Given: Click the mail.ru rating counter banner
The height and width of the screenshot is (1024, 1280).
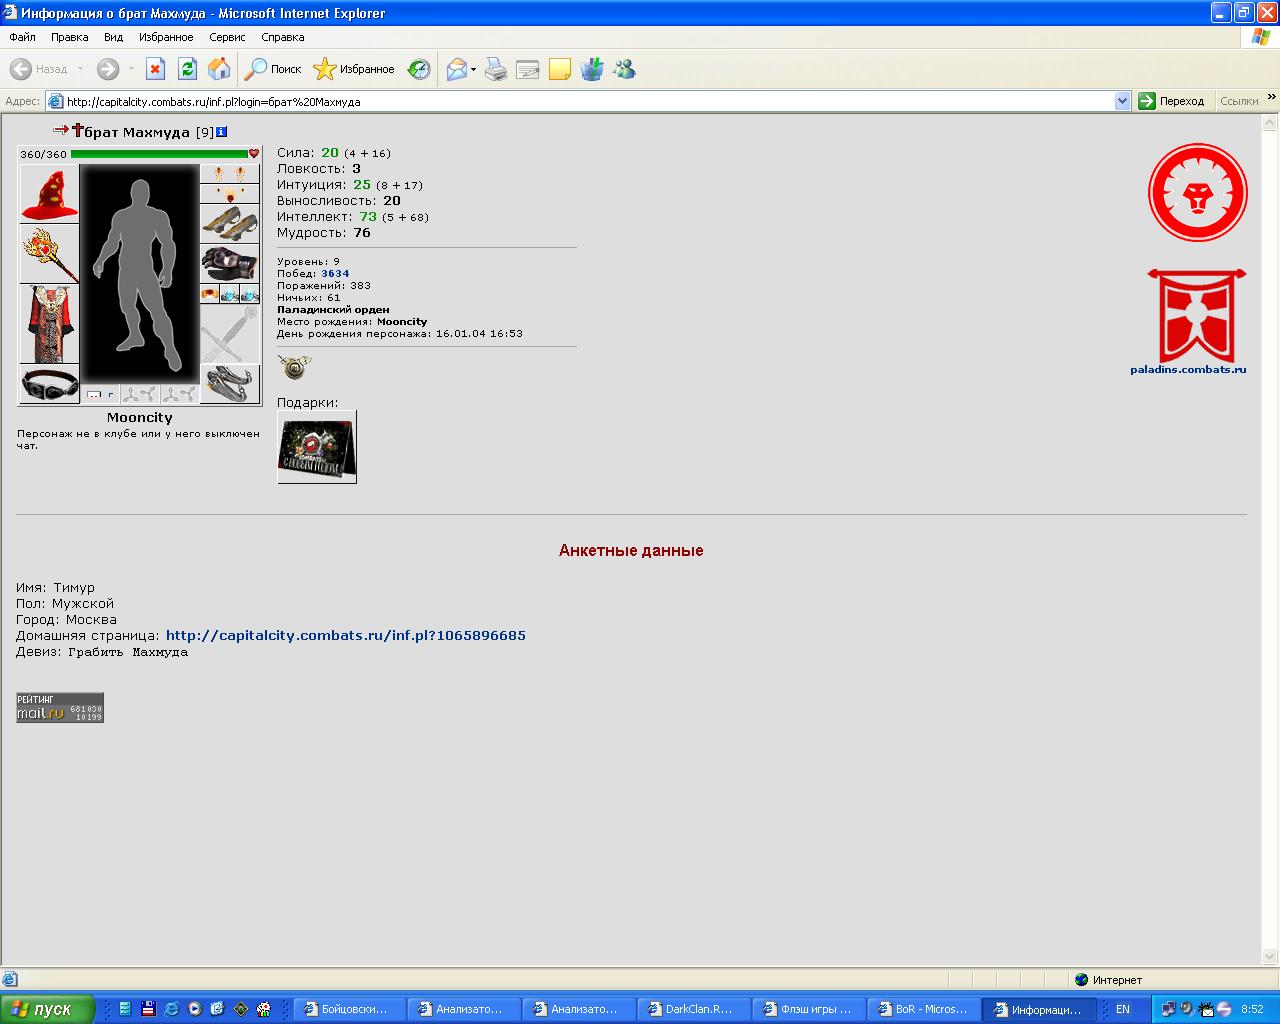Looking at the screenshot, I should pyautogui.click(x=60, y=707).
